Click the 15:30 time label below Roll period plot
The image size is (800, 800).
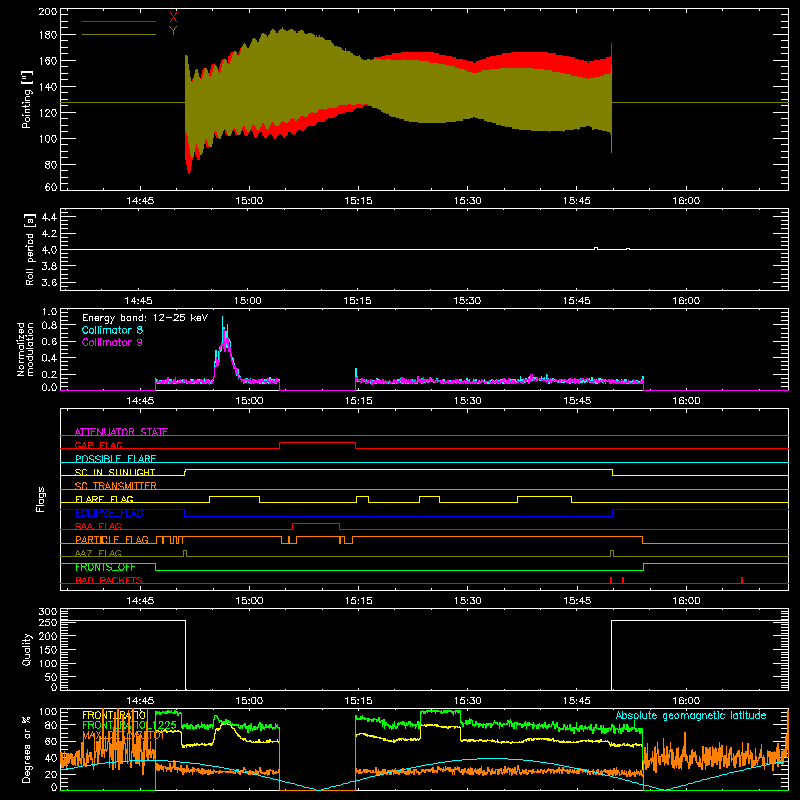(467, 301)
